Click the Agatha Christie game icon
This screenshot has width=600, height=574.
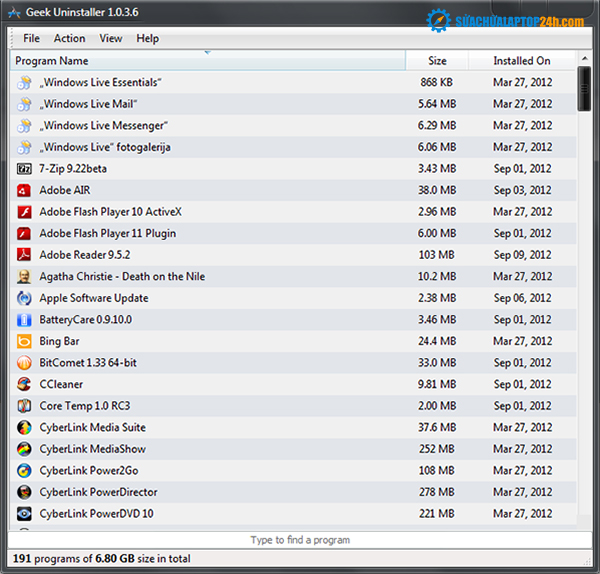click(24, 276)
